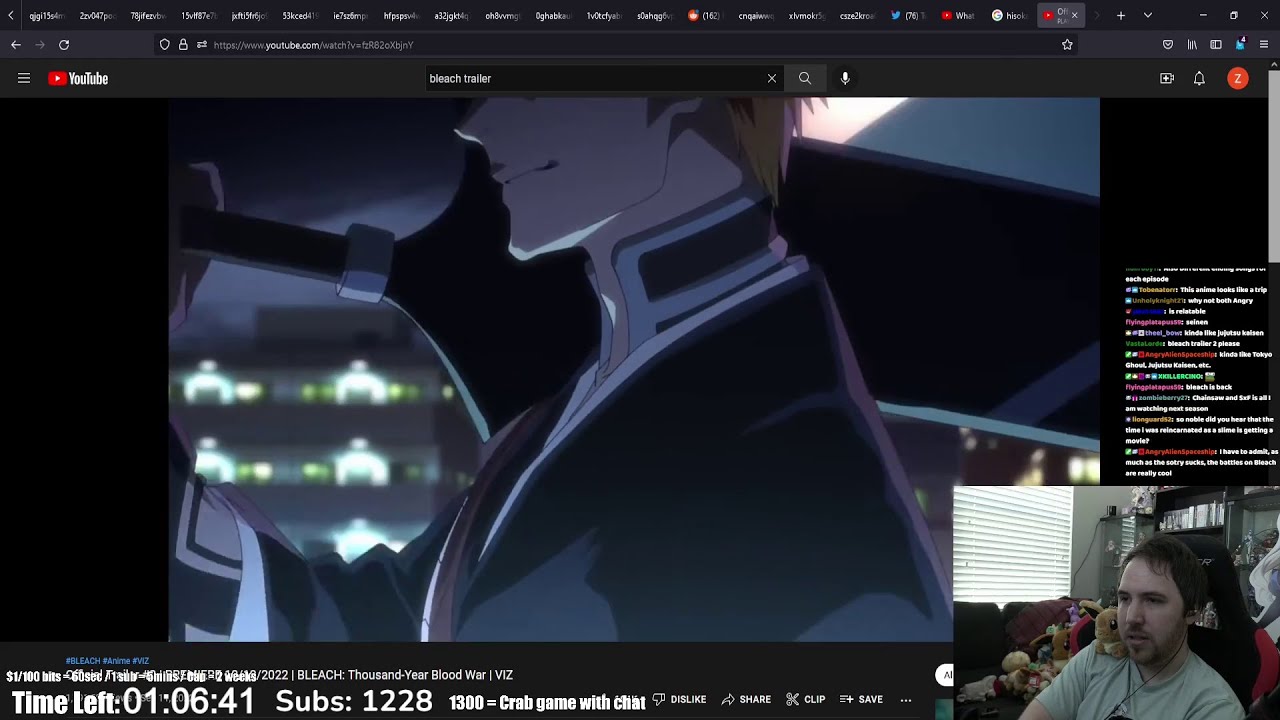Toggle the browser sidebar icon

(1216, 45)
